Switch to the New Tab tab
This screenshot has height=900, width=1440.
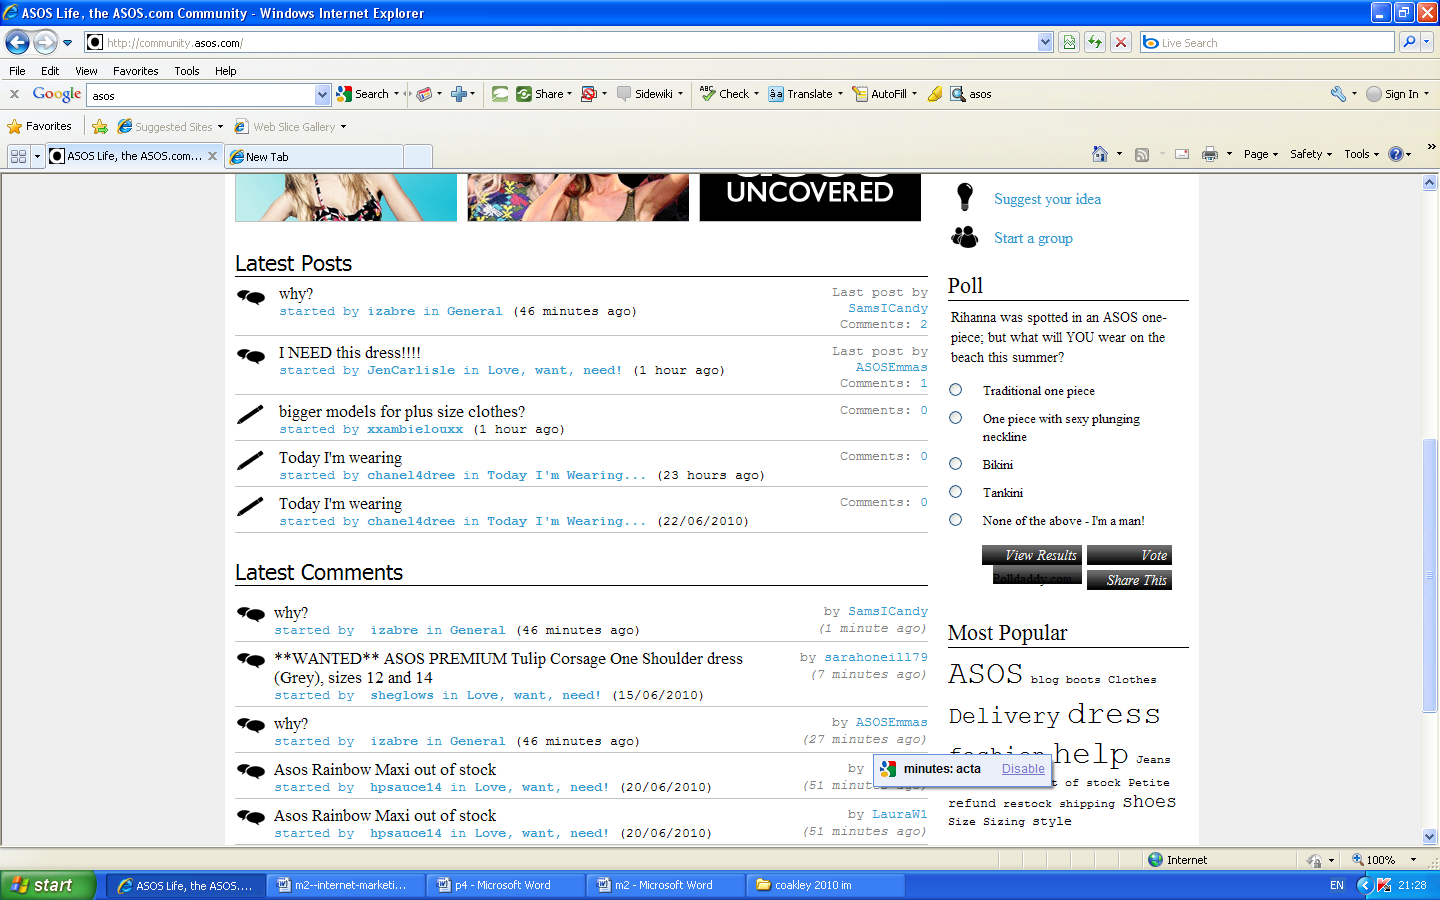tap(315, 157)
